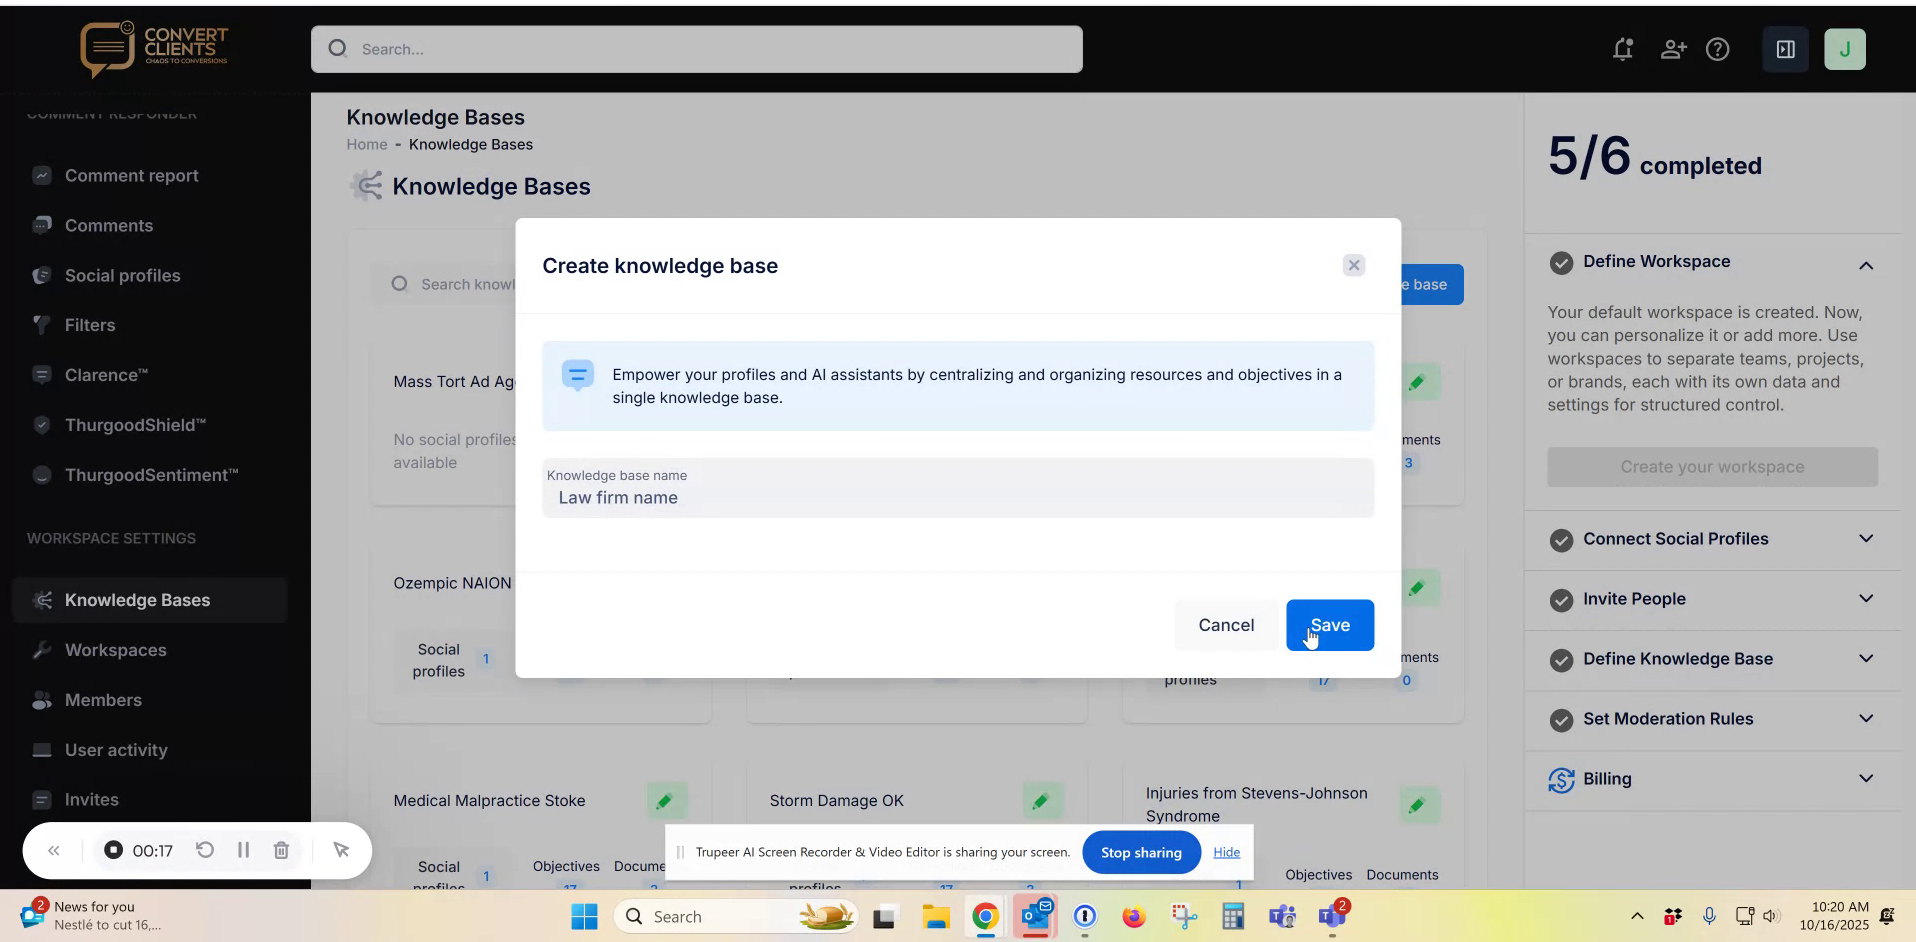Edit the Storm Damage OK knowledge base
The width and height of the screenshot is (1916, 942).
pos(1040,800)
